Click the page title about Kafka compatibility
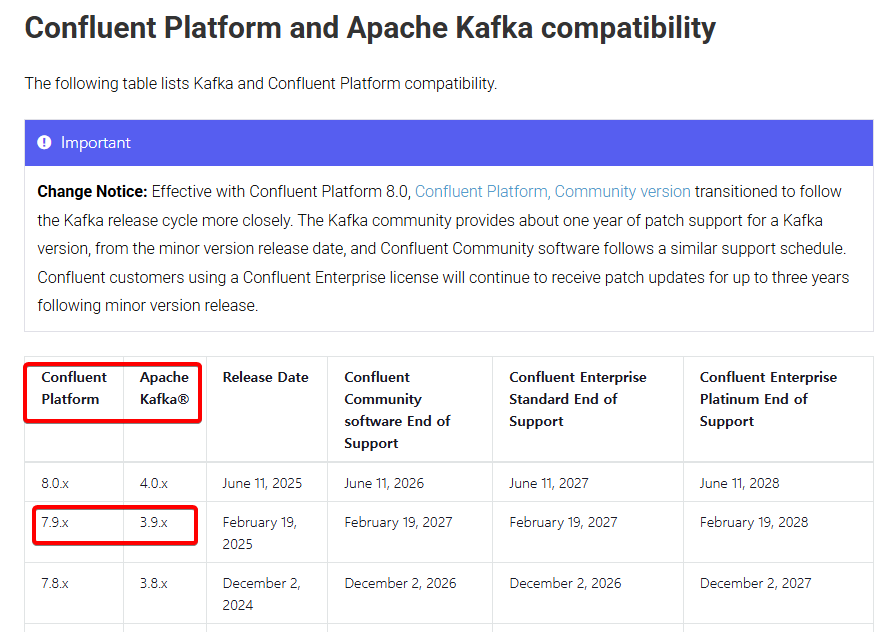The width and height of the screenshot is (894, 632). pos(370,28)
